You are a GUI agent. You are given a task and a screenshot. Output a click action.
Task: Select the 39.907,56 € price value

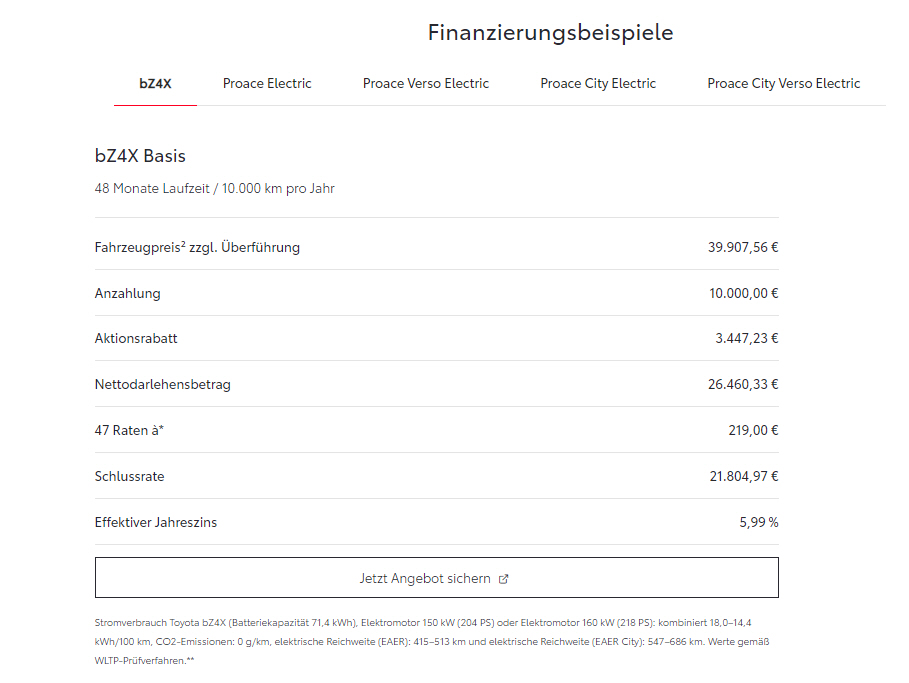tap(742, 248)
